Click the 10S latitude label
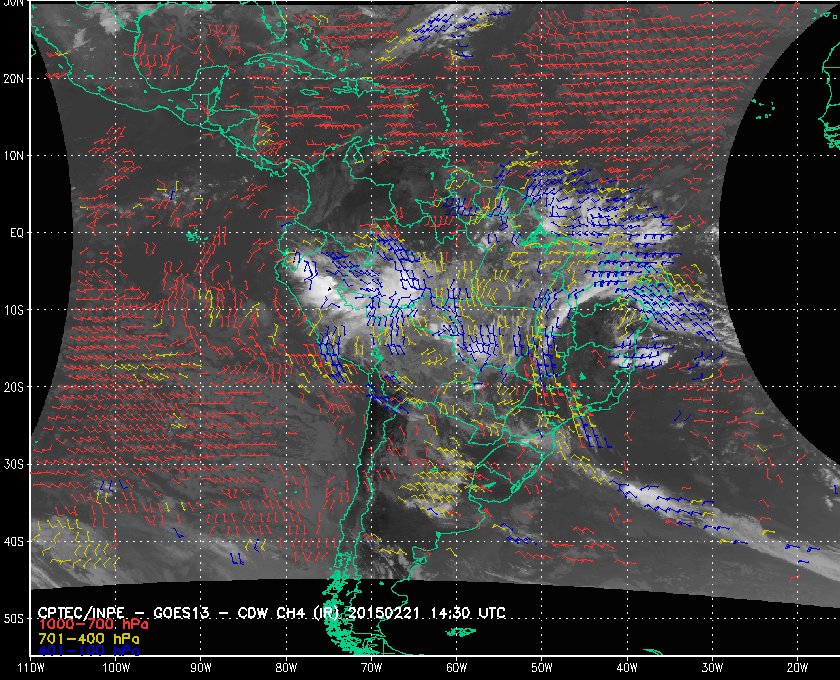This screenshot has width=840, height=680. [14, 310]
